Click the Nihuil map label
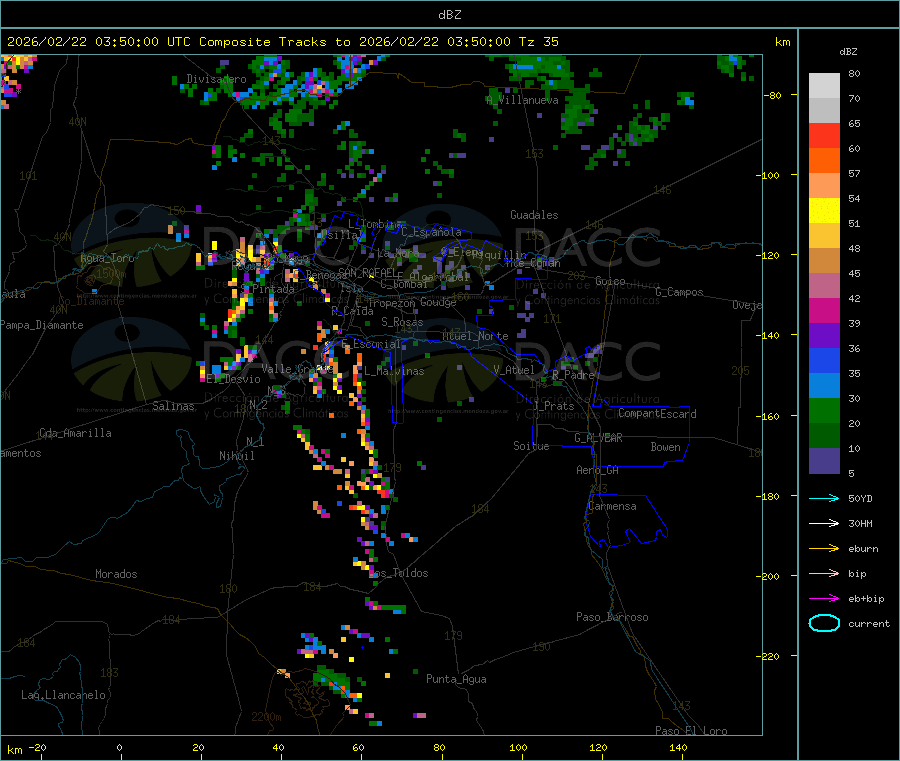 (x=236, y=456)
